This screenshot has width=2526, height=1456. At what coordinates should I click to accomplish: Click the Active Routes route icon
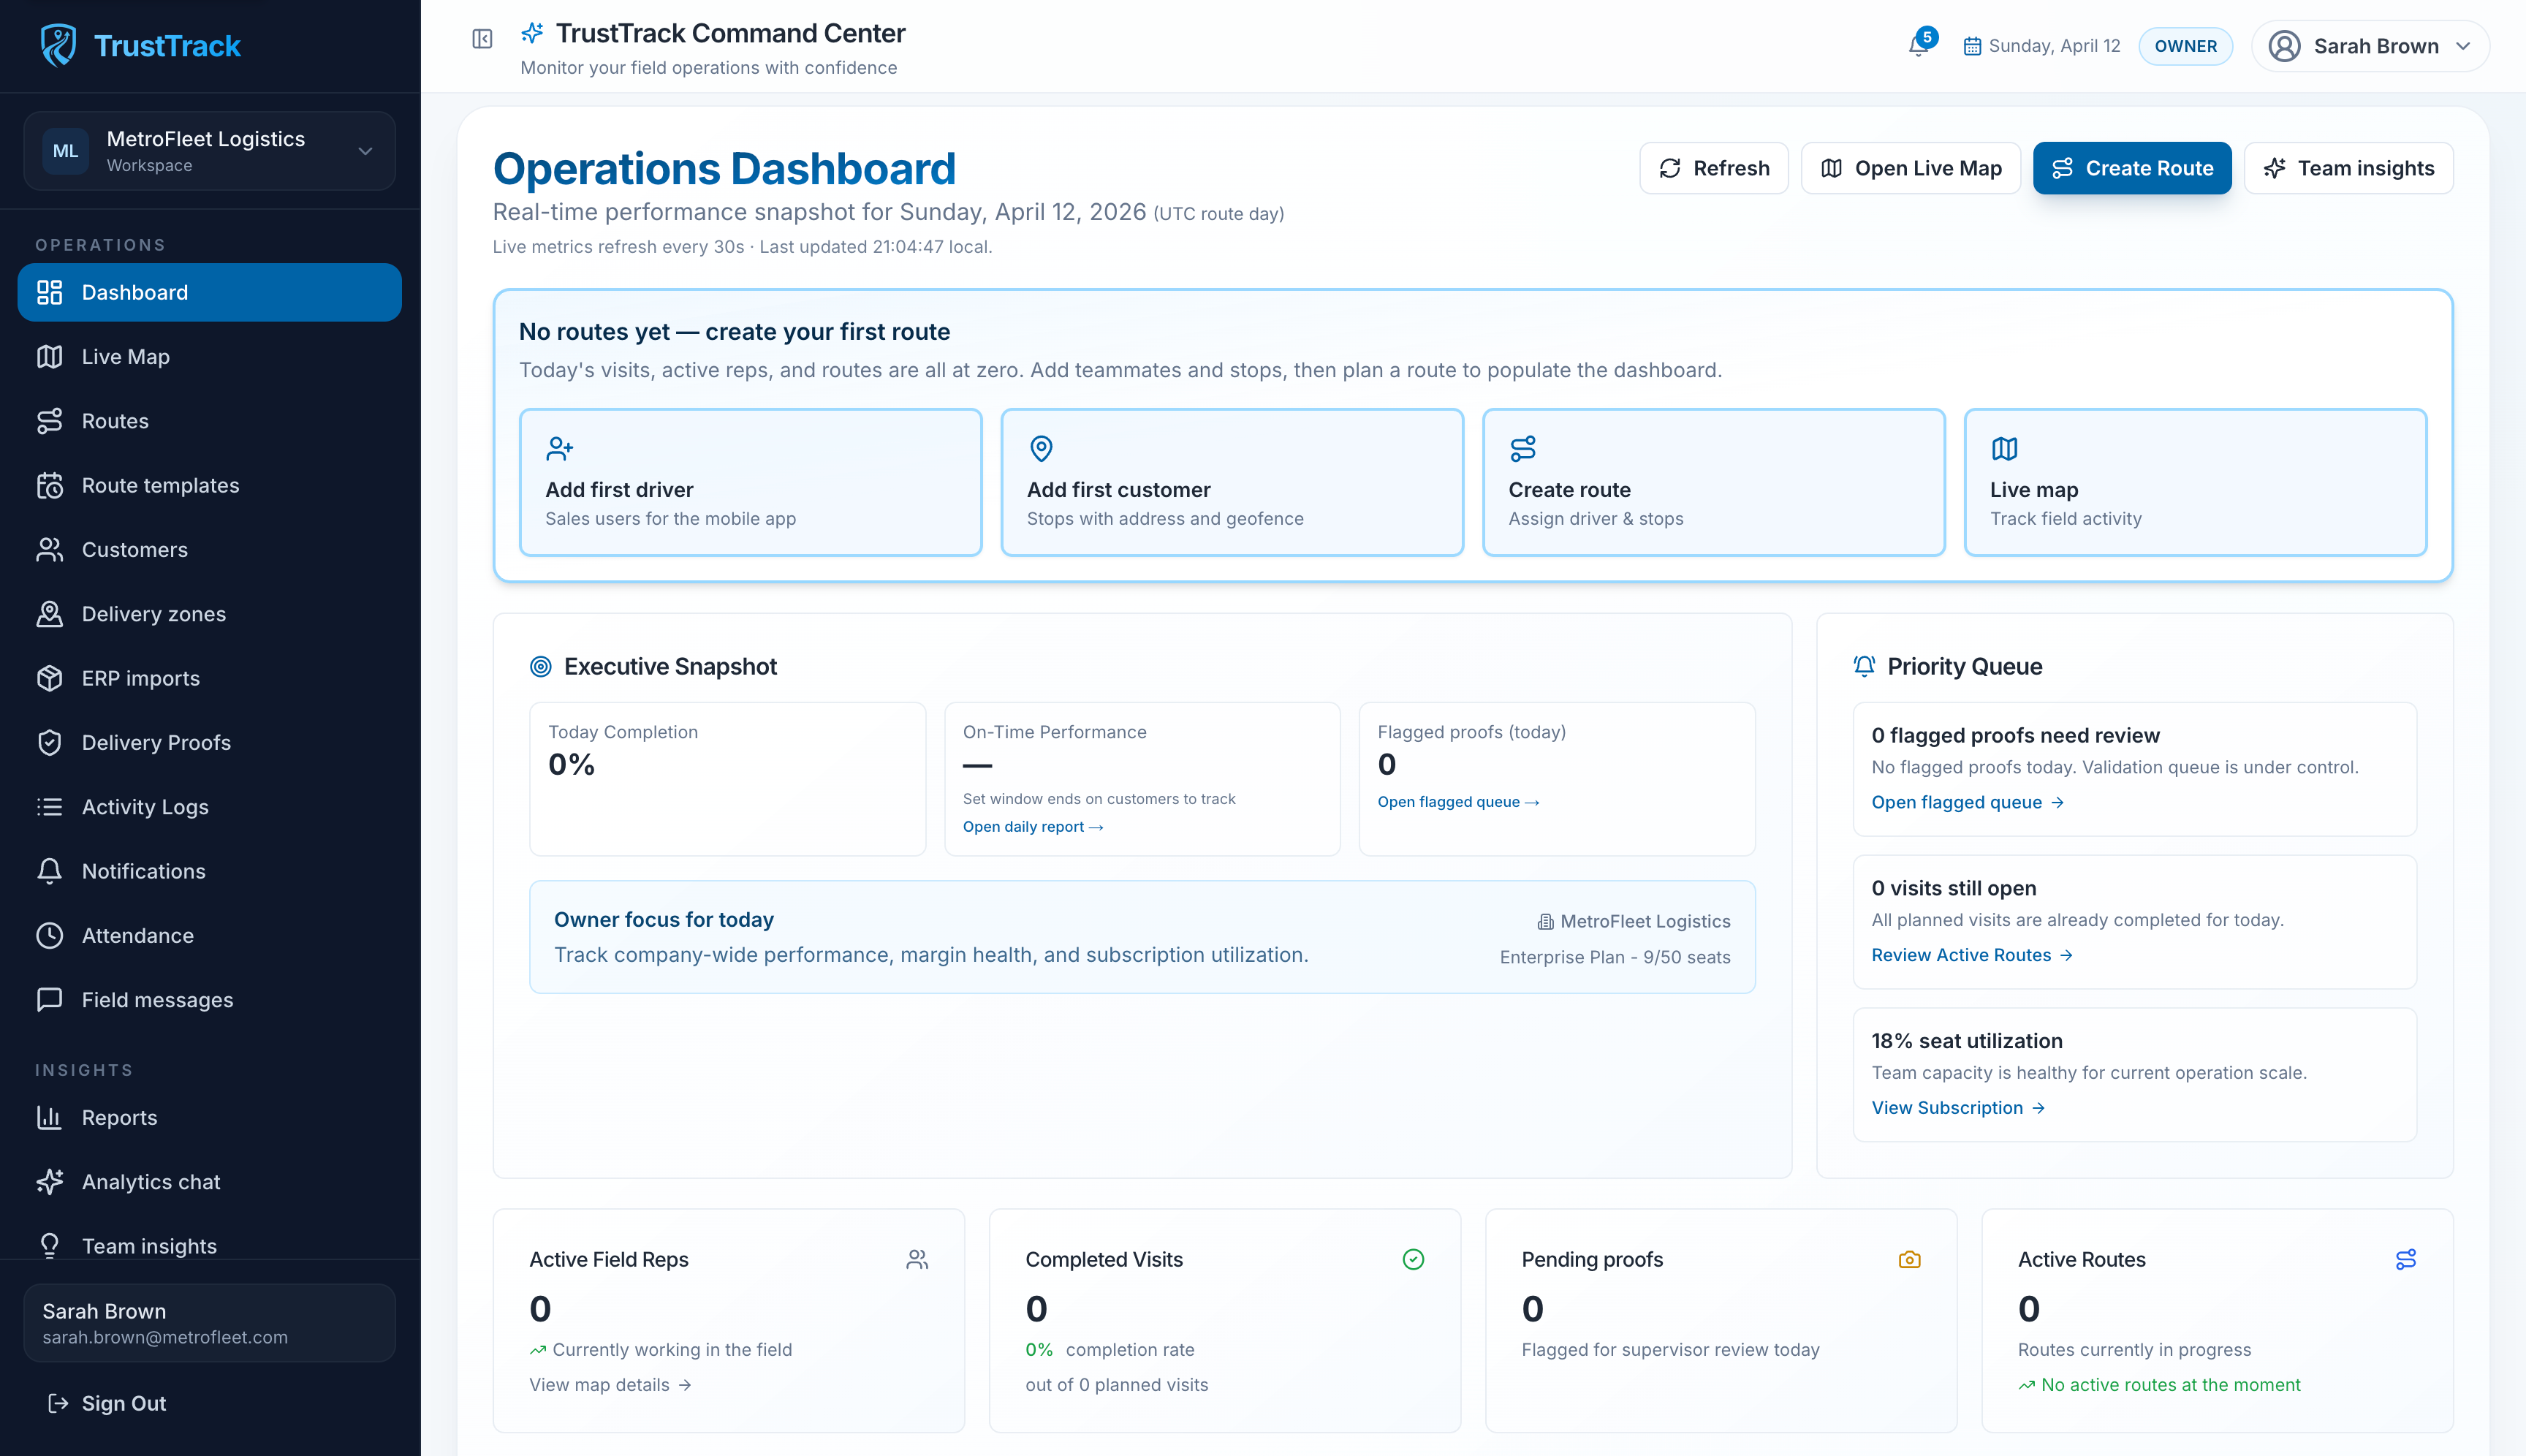[2405, 1260]
